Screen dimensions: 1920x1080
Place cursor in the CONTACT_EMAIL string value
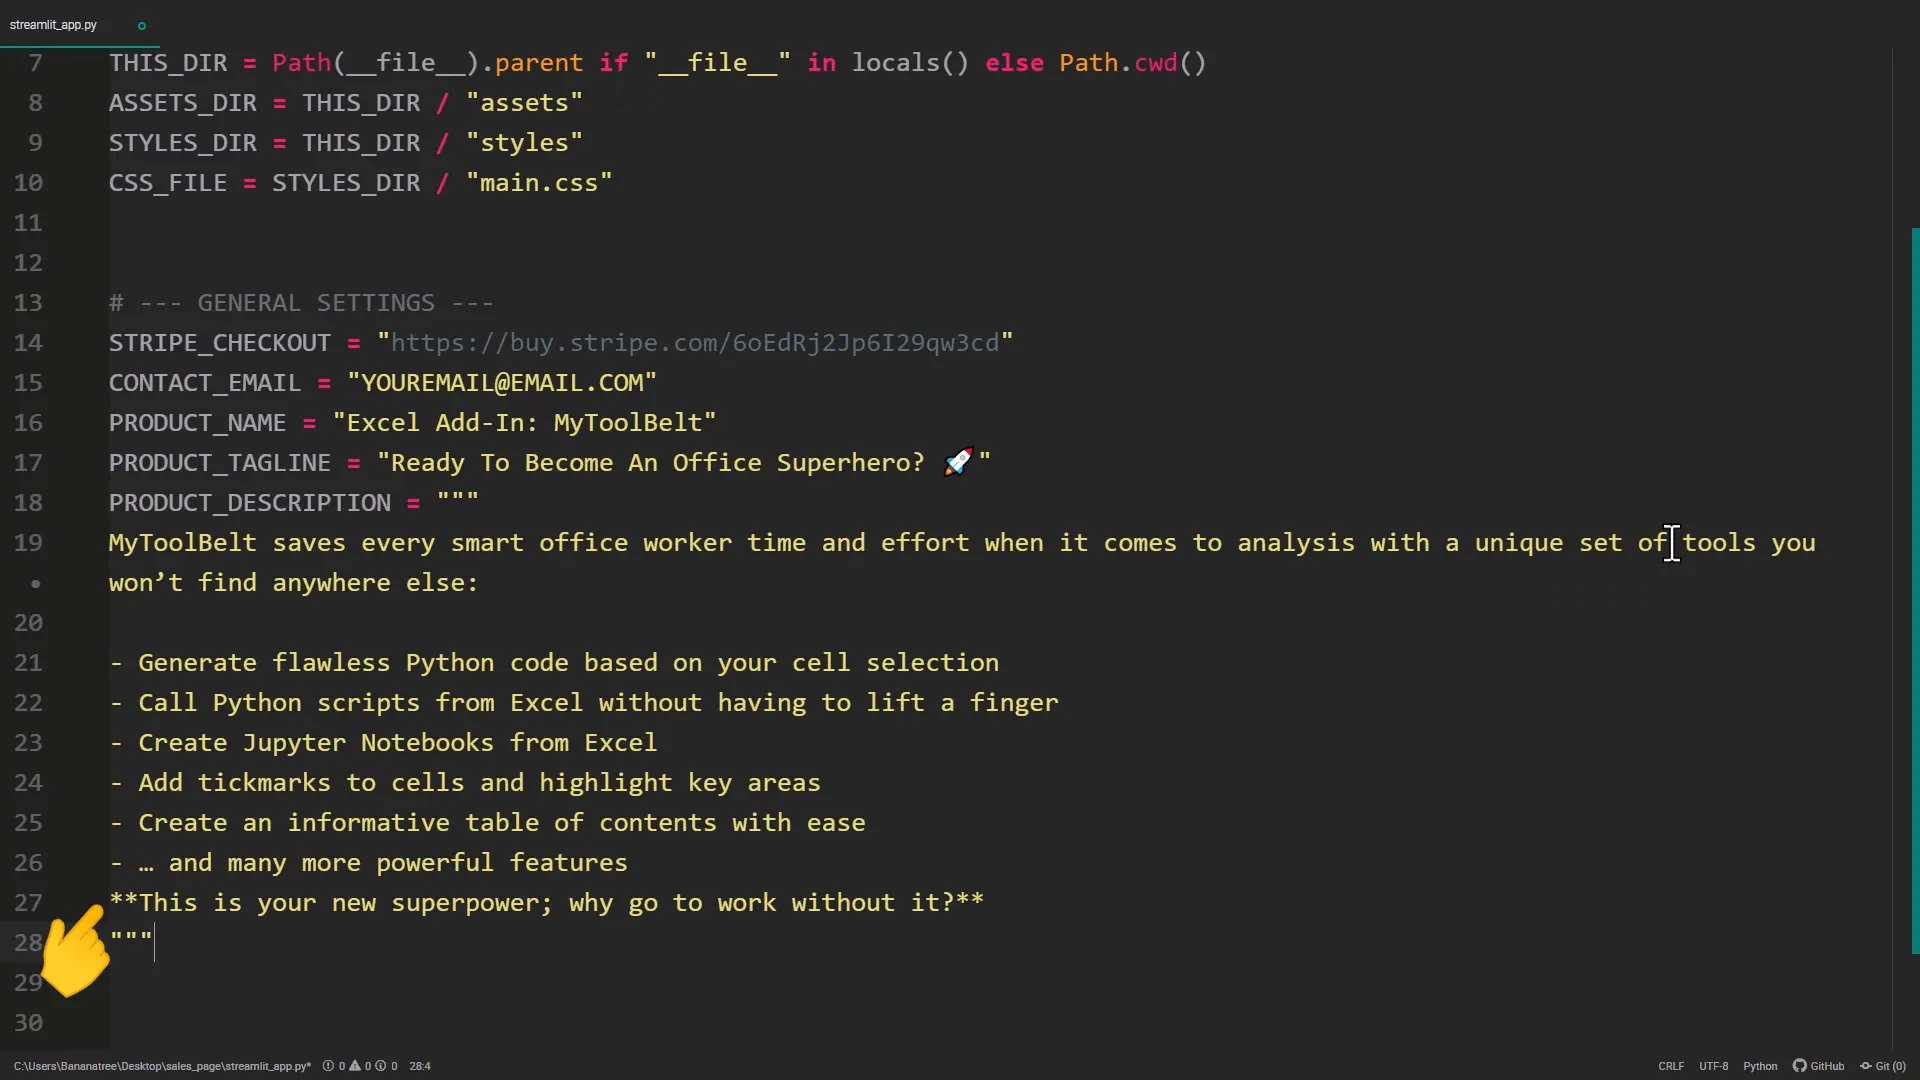click(x=501, y=383)
